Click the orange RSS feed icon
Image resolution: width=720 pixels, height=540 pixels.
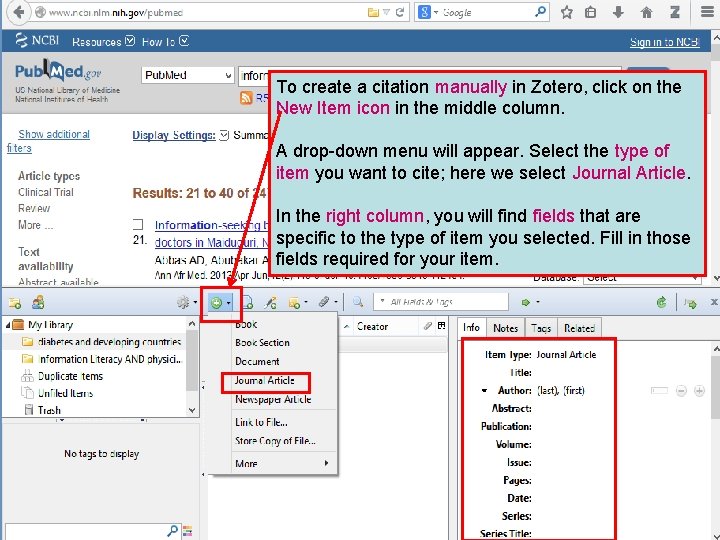point(246,97)
